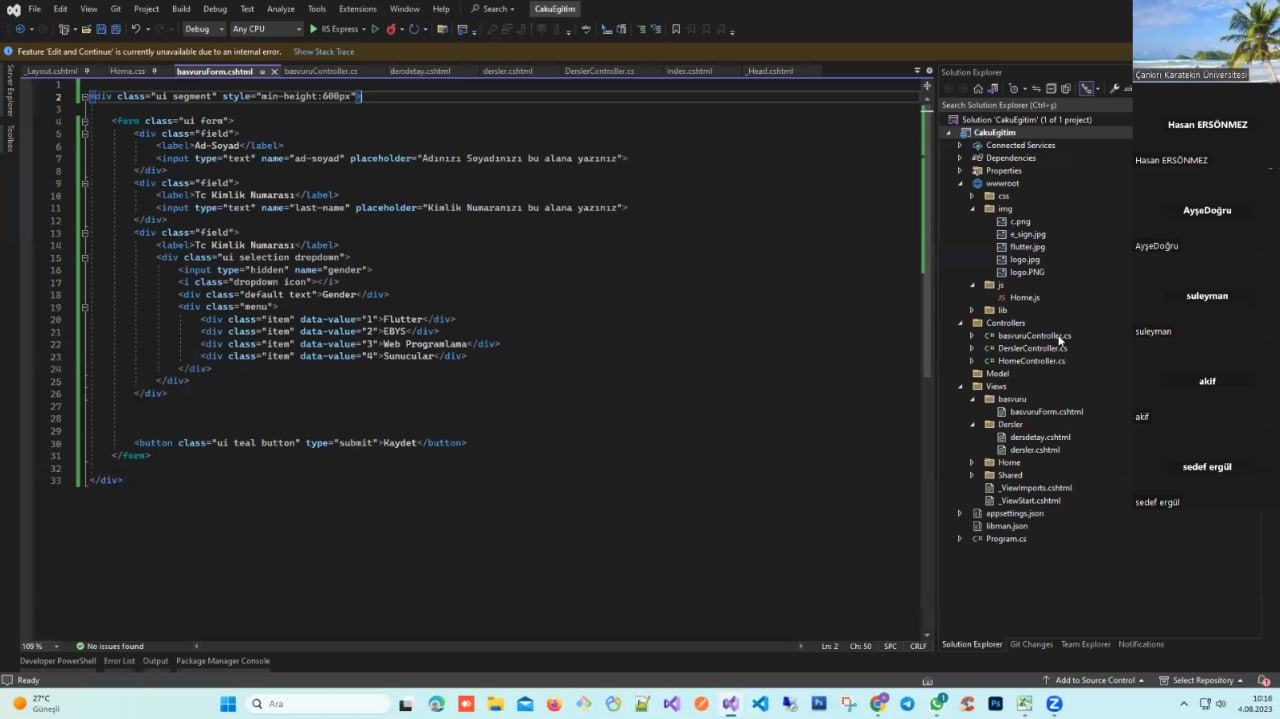Click the Home icon in Solution Explorer
1280x719 pixels.
pos(977,88)
